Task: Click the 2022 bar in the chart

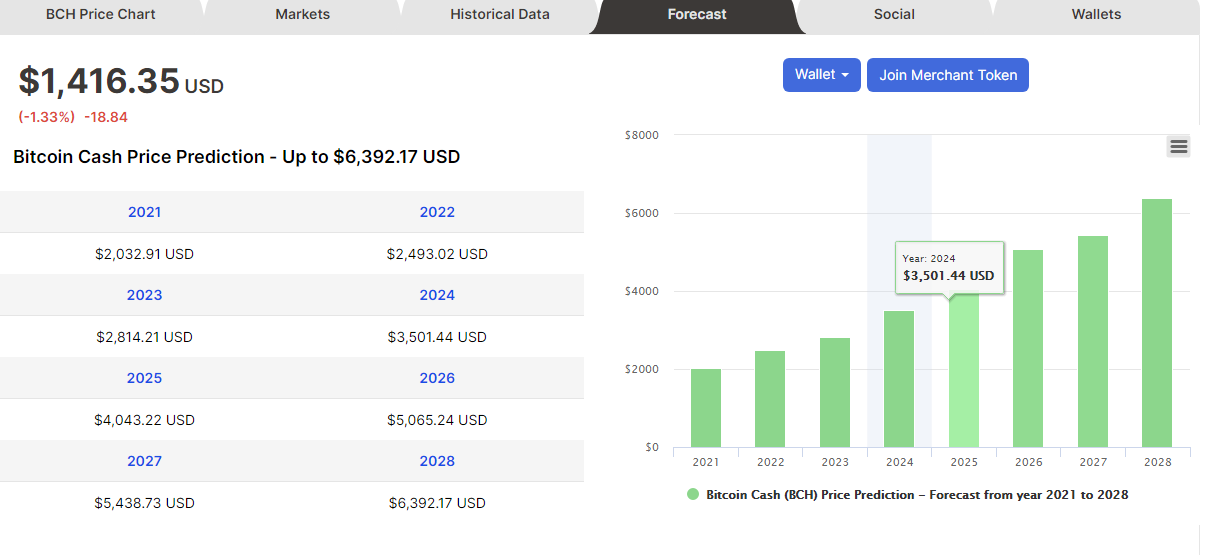Action: tap(770, 399)
